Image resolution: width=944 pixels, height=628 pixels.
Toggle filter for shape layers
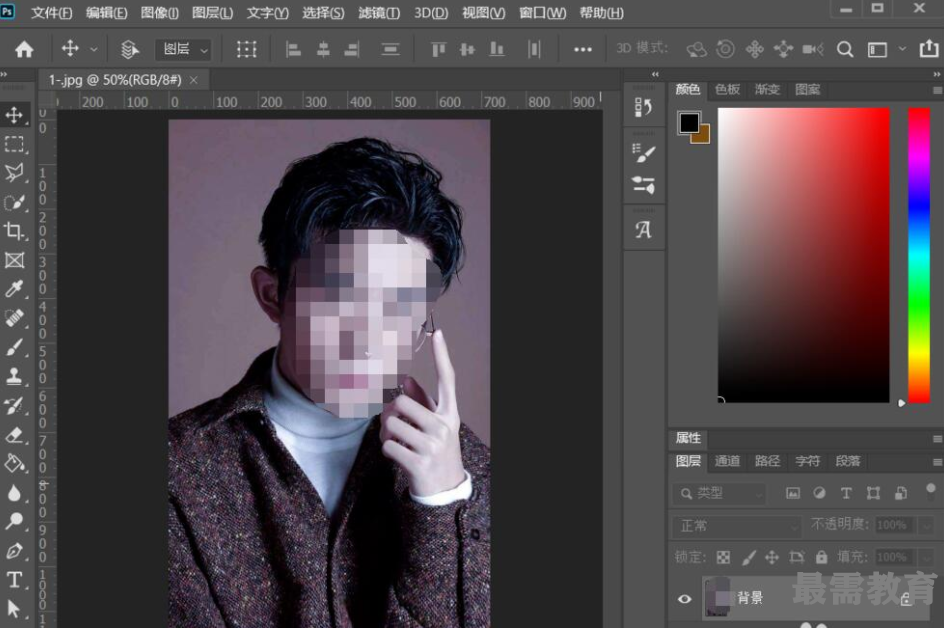(x=873, y=493)
